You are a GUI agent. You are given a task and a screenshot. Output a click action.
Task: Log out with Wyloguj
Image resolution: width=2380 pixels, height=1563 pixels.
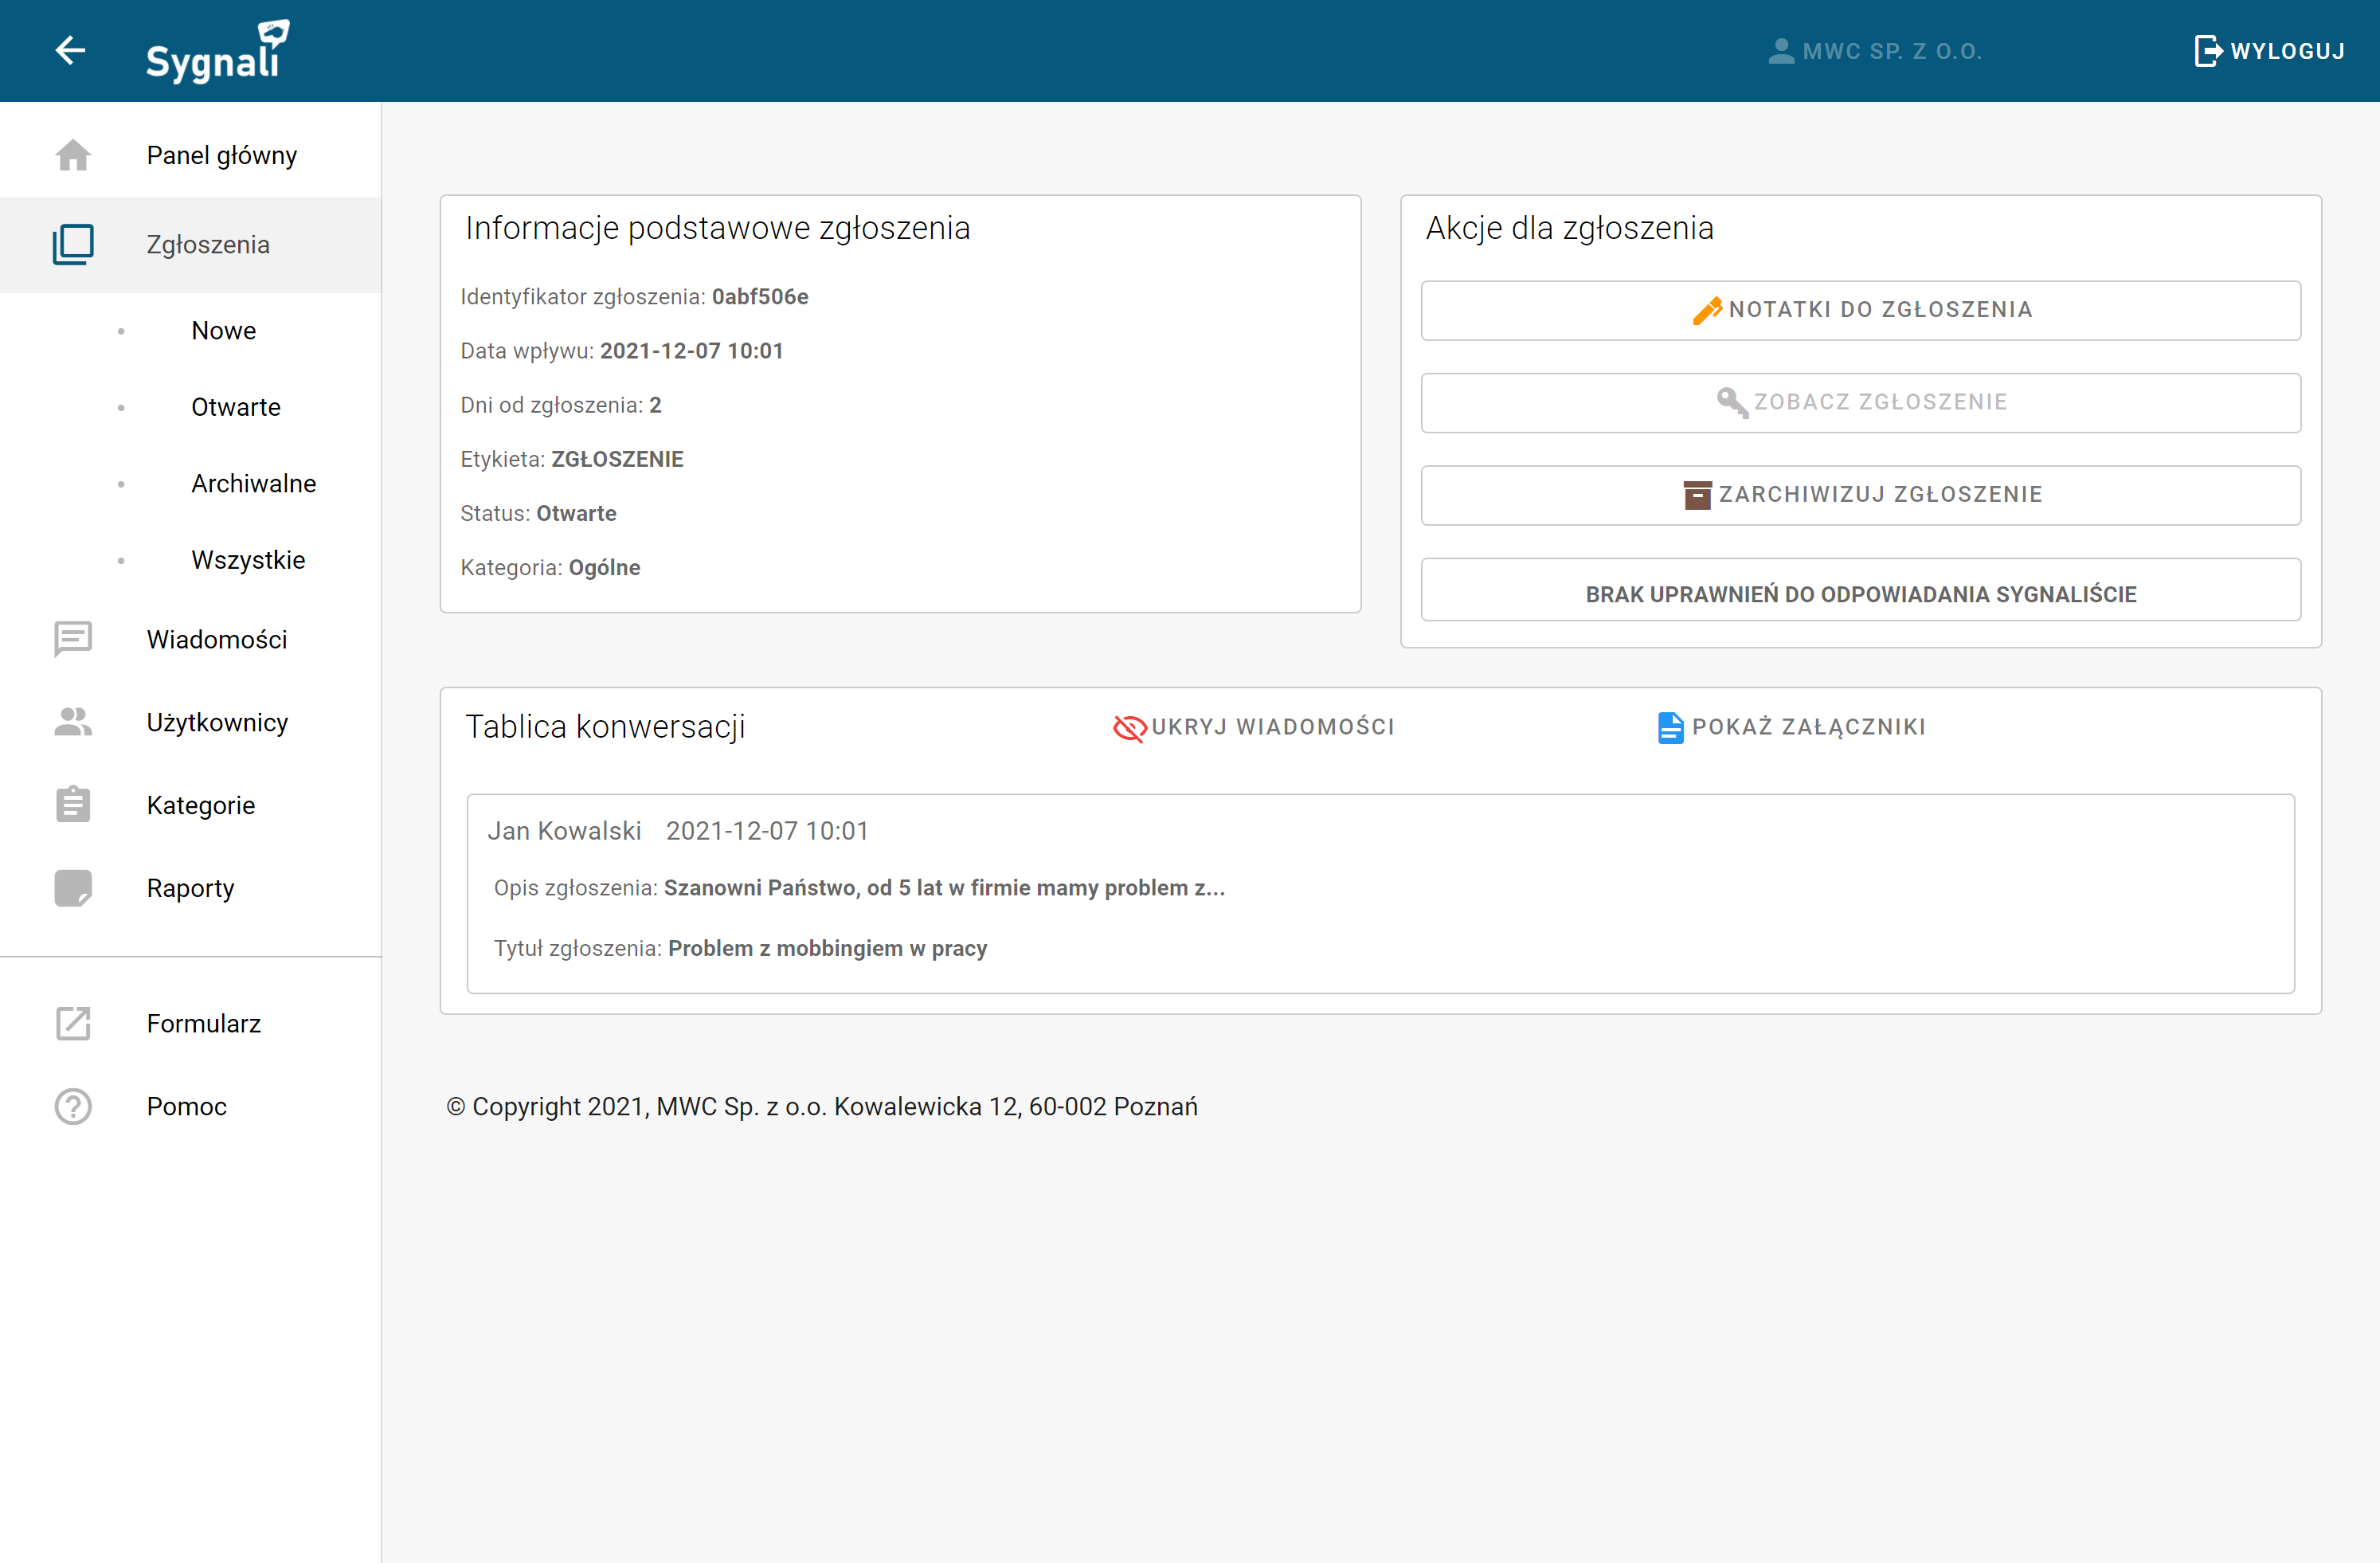pos(2269,51)
